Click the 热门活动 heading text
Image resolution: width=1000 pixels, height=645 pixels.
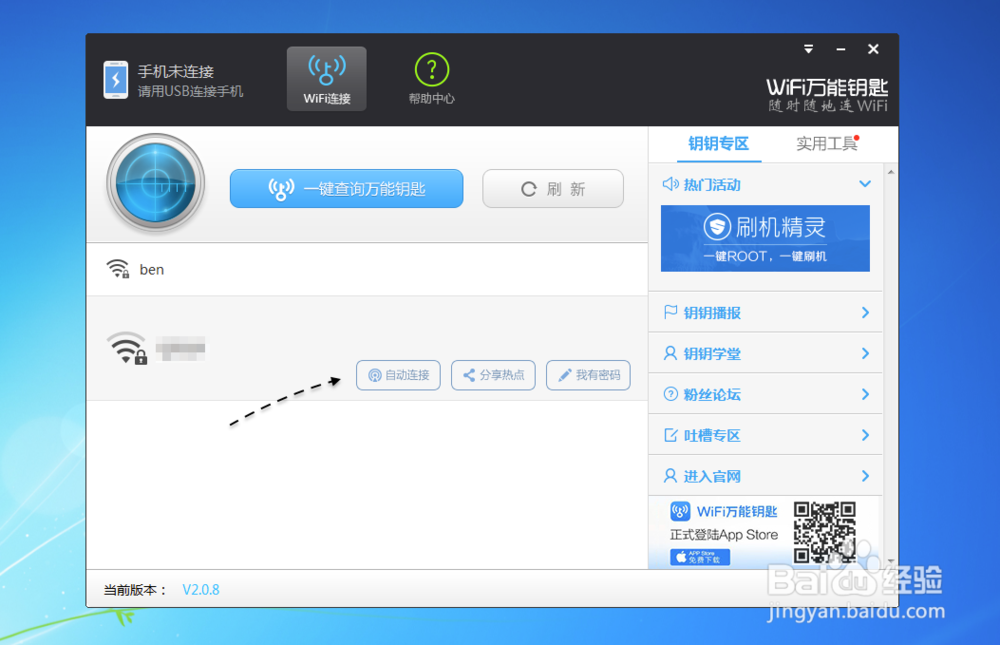[712, 185]
